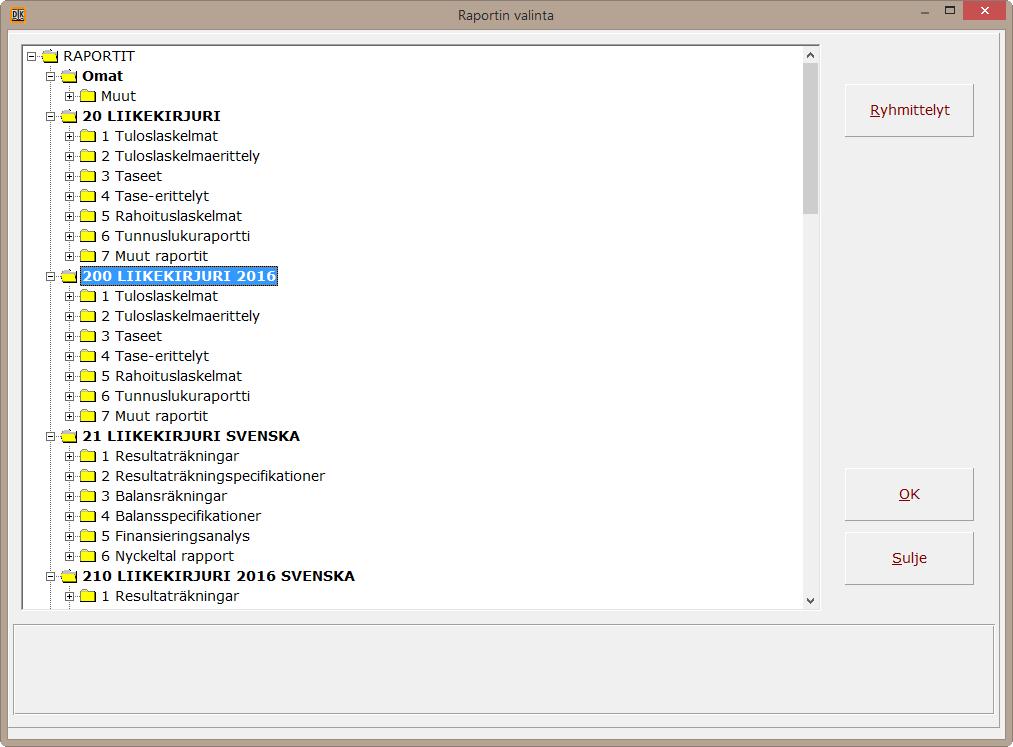Select 20 LIIKEKIRJURI tree item
Image resolution: width=1013 pixels, height=747 pixels.
[151, 116]
